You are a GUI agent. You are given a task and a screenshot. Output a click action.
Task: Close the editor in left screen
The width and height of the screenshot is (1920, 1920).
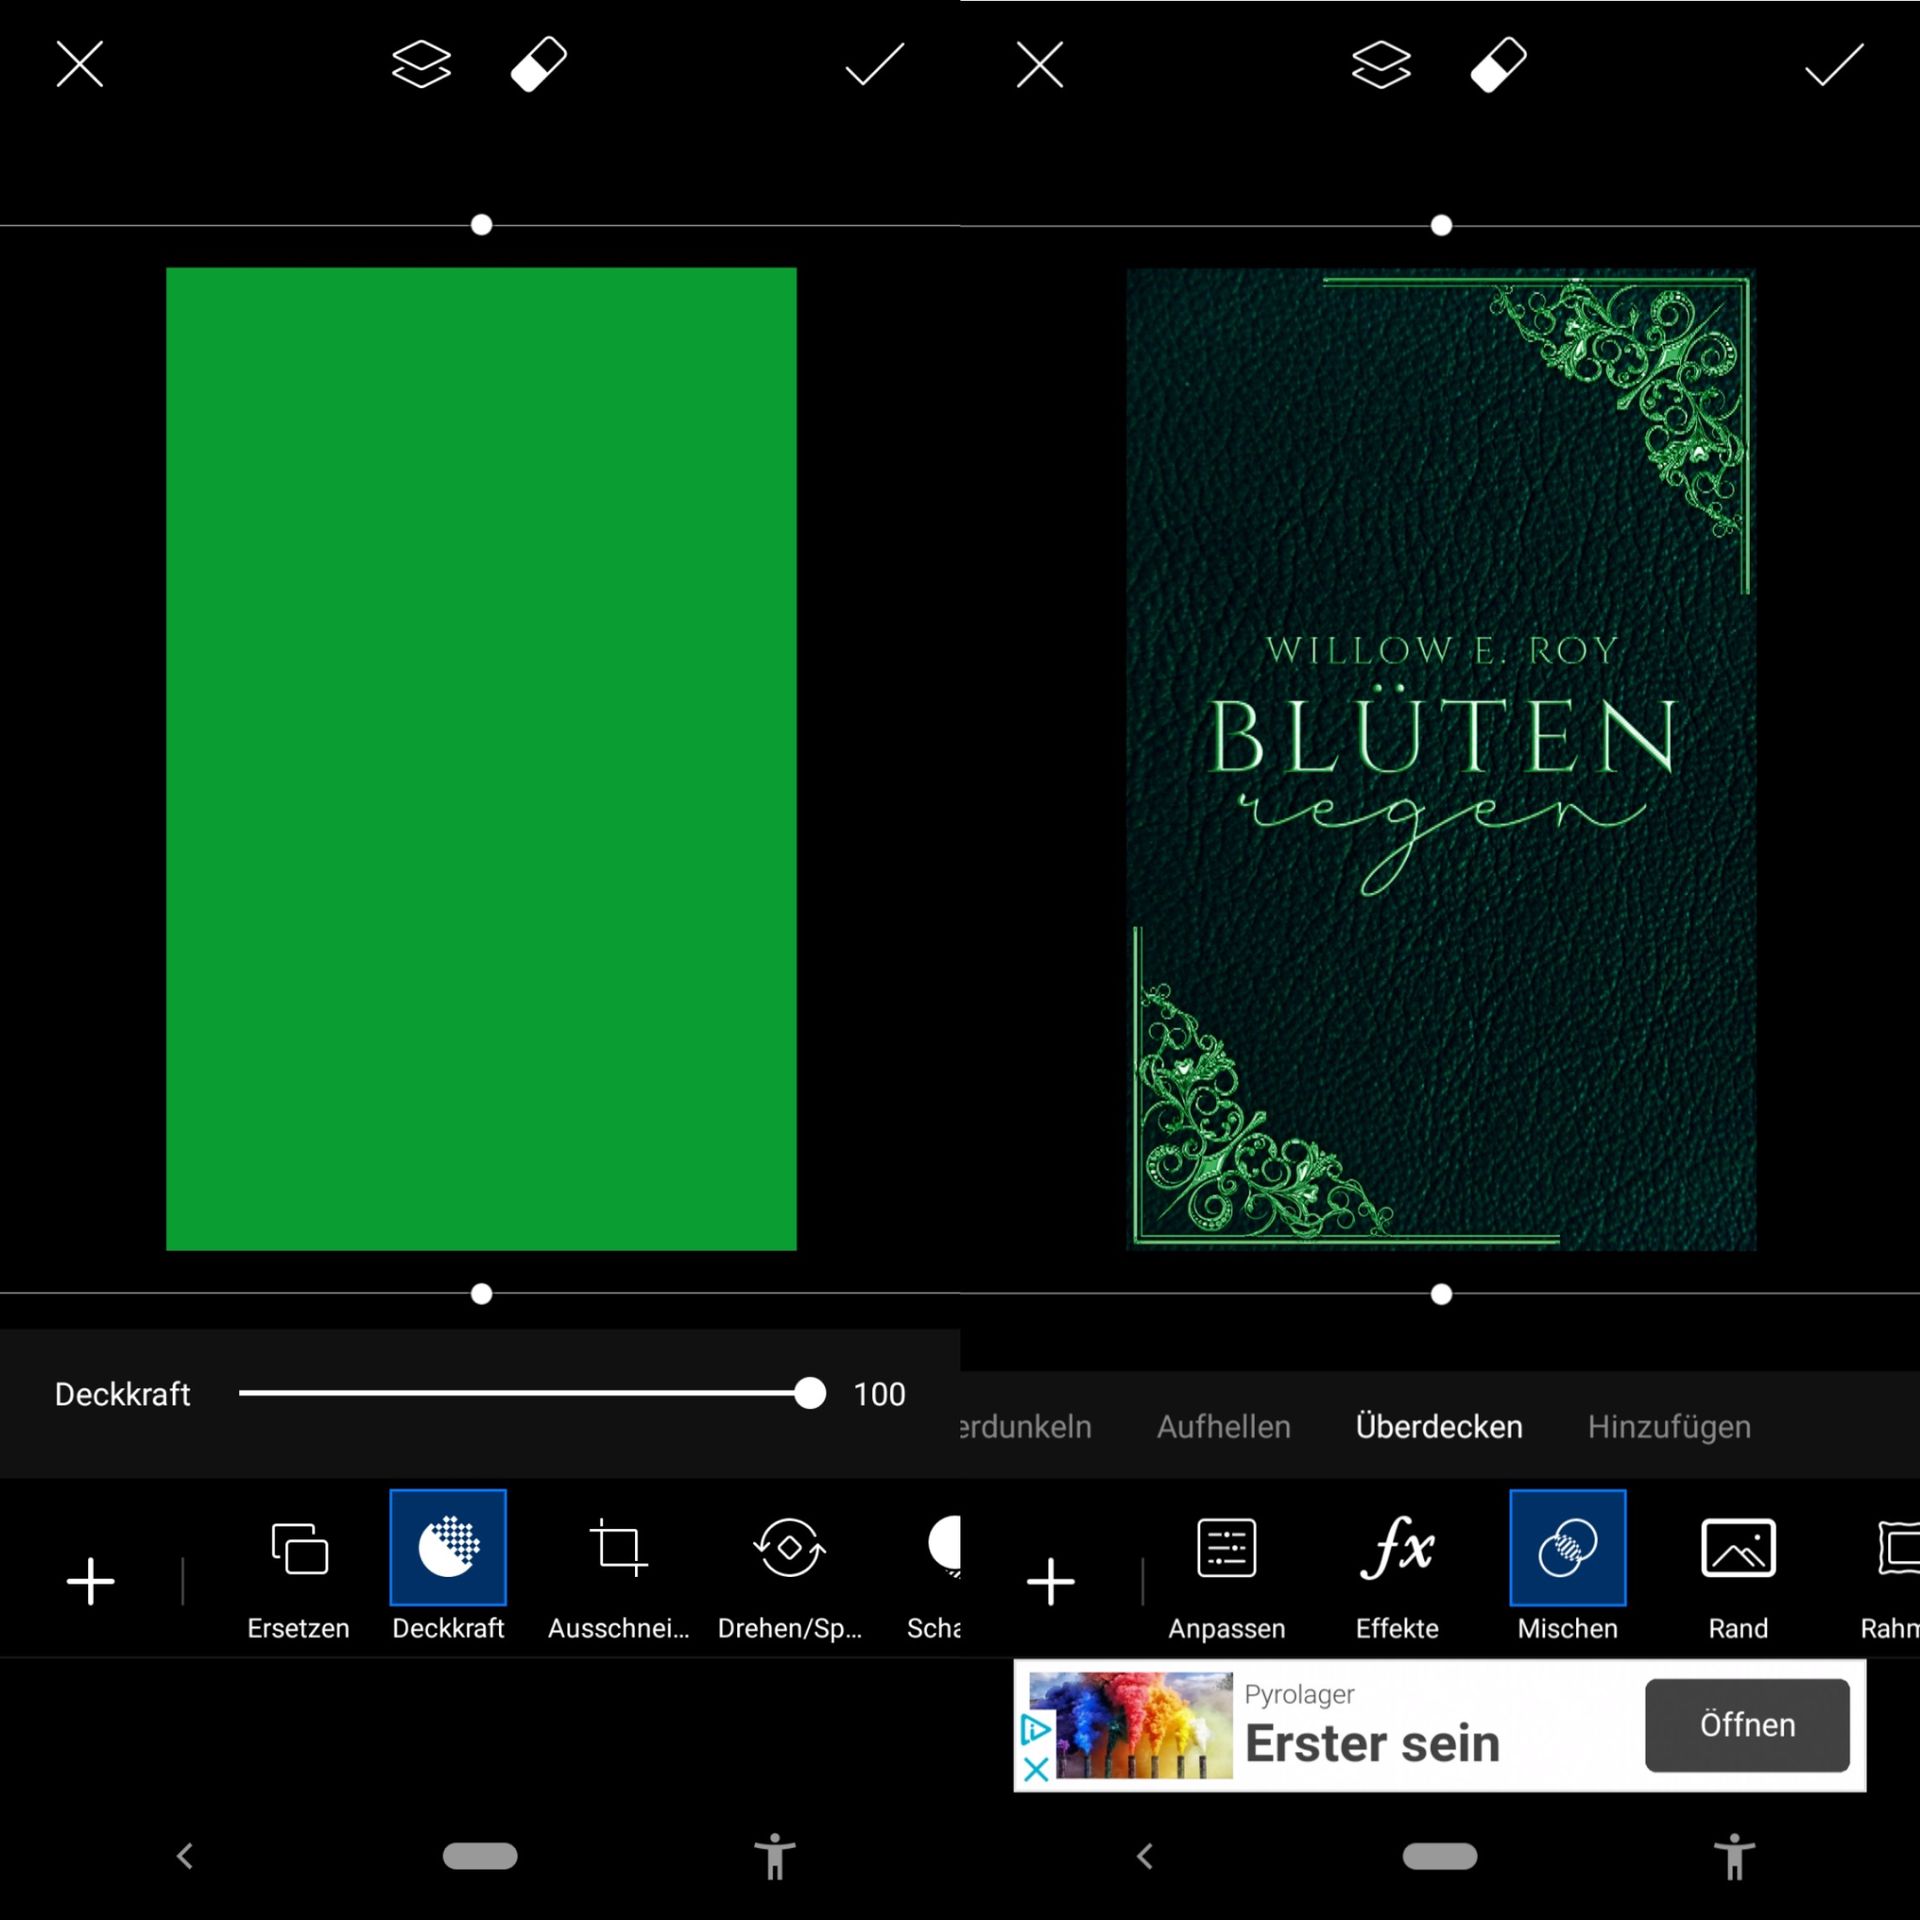[x=80, y=65]
